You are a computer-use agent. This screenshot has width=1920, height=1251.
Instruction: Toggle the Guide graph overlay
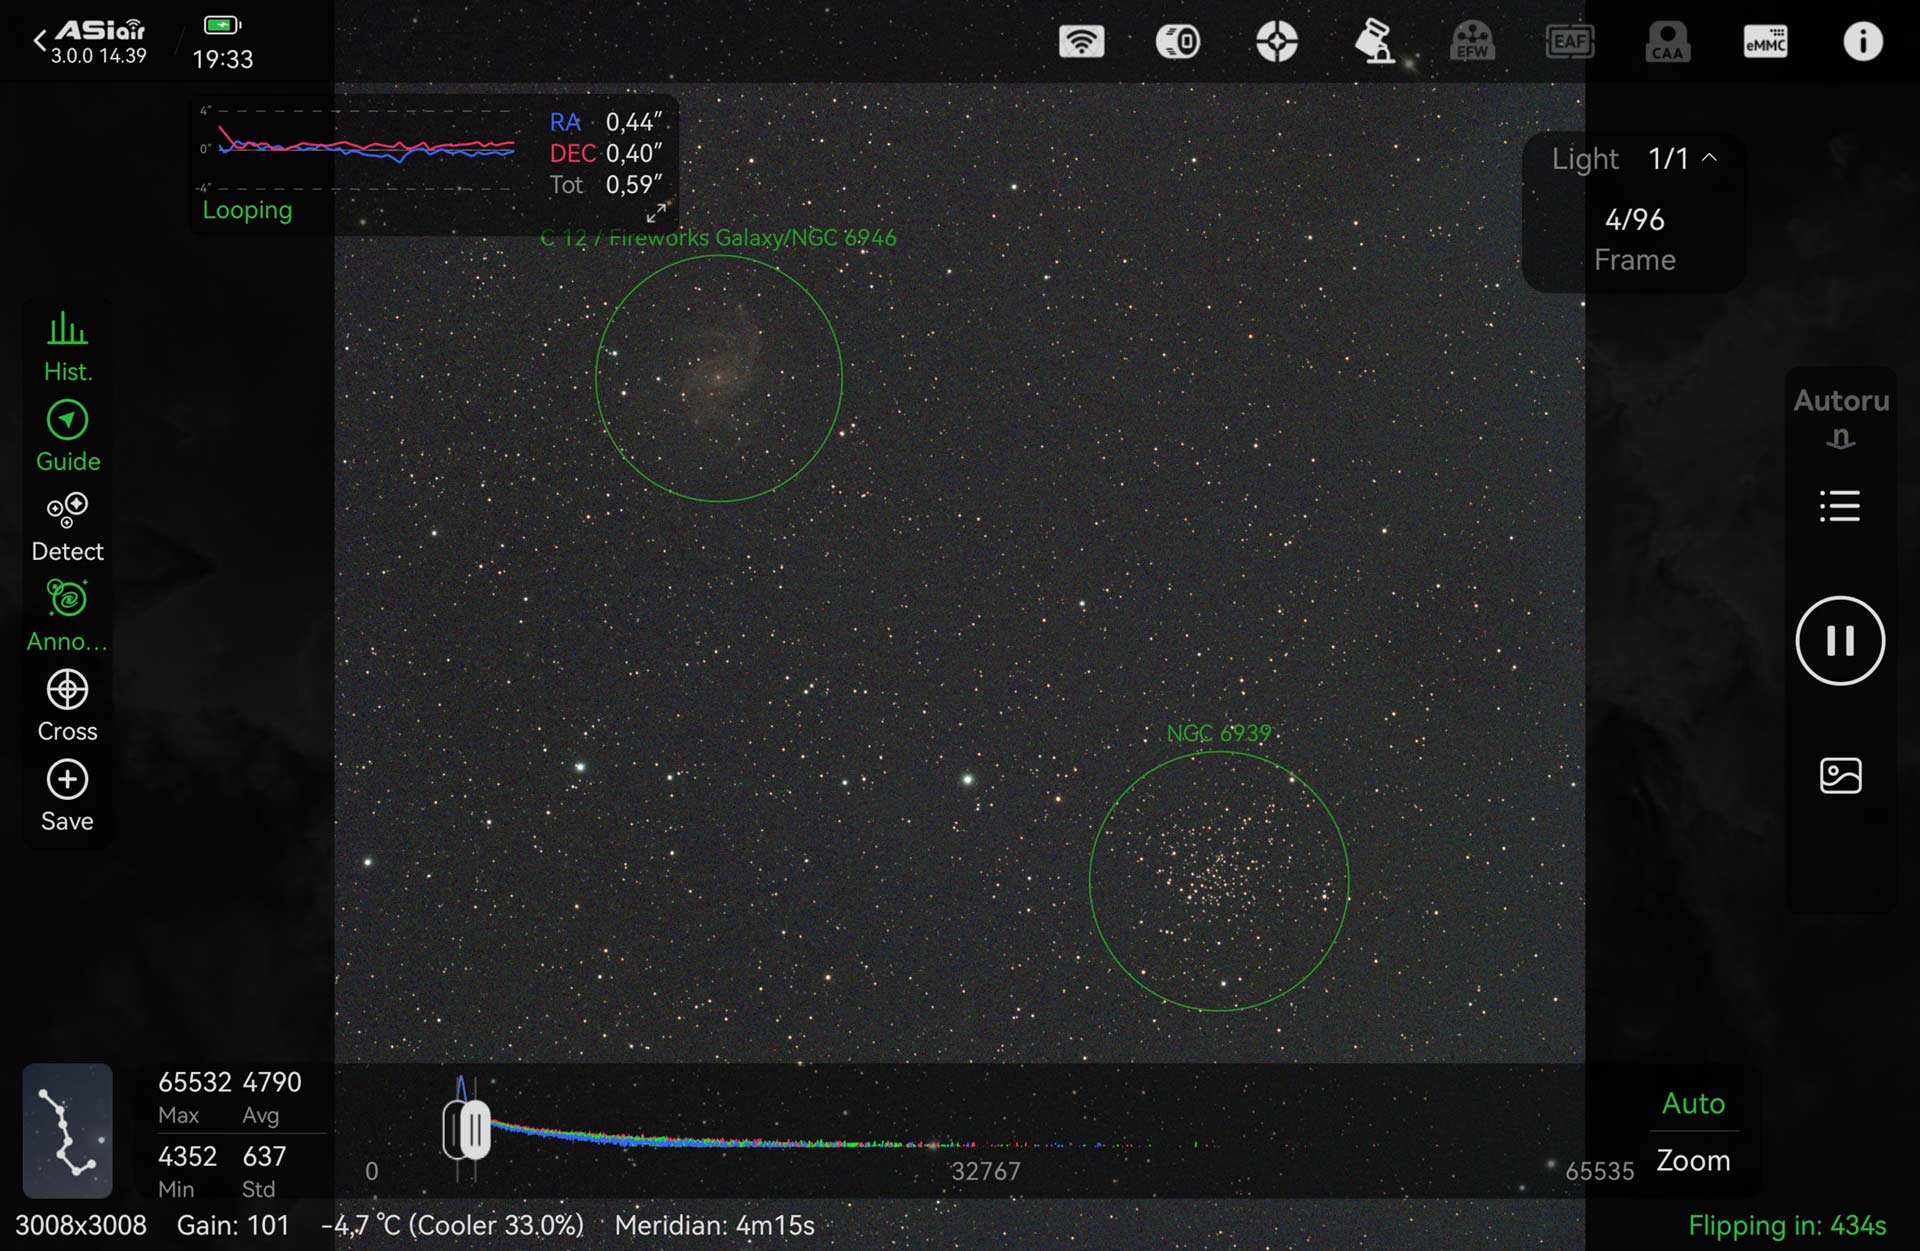coord(67,437)
